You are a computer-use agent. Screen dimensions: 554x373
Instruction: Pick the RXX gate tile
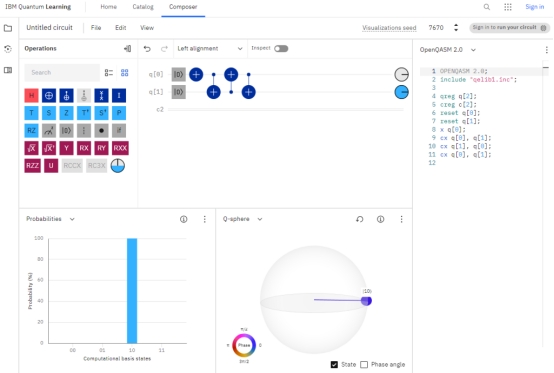coord(120,148)
